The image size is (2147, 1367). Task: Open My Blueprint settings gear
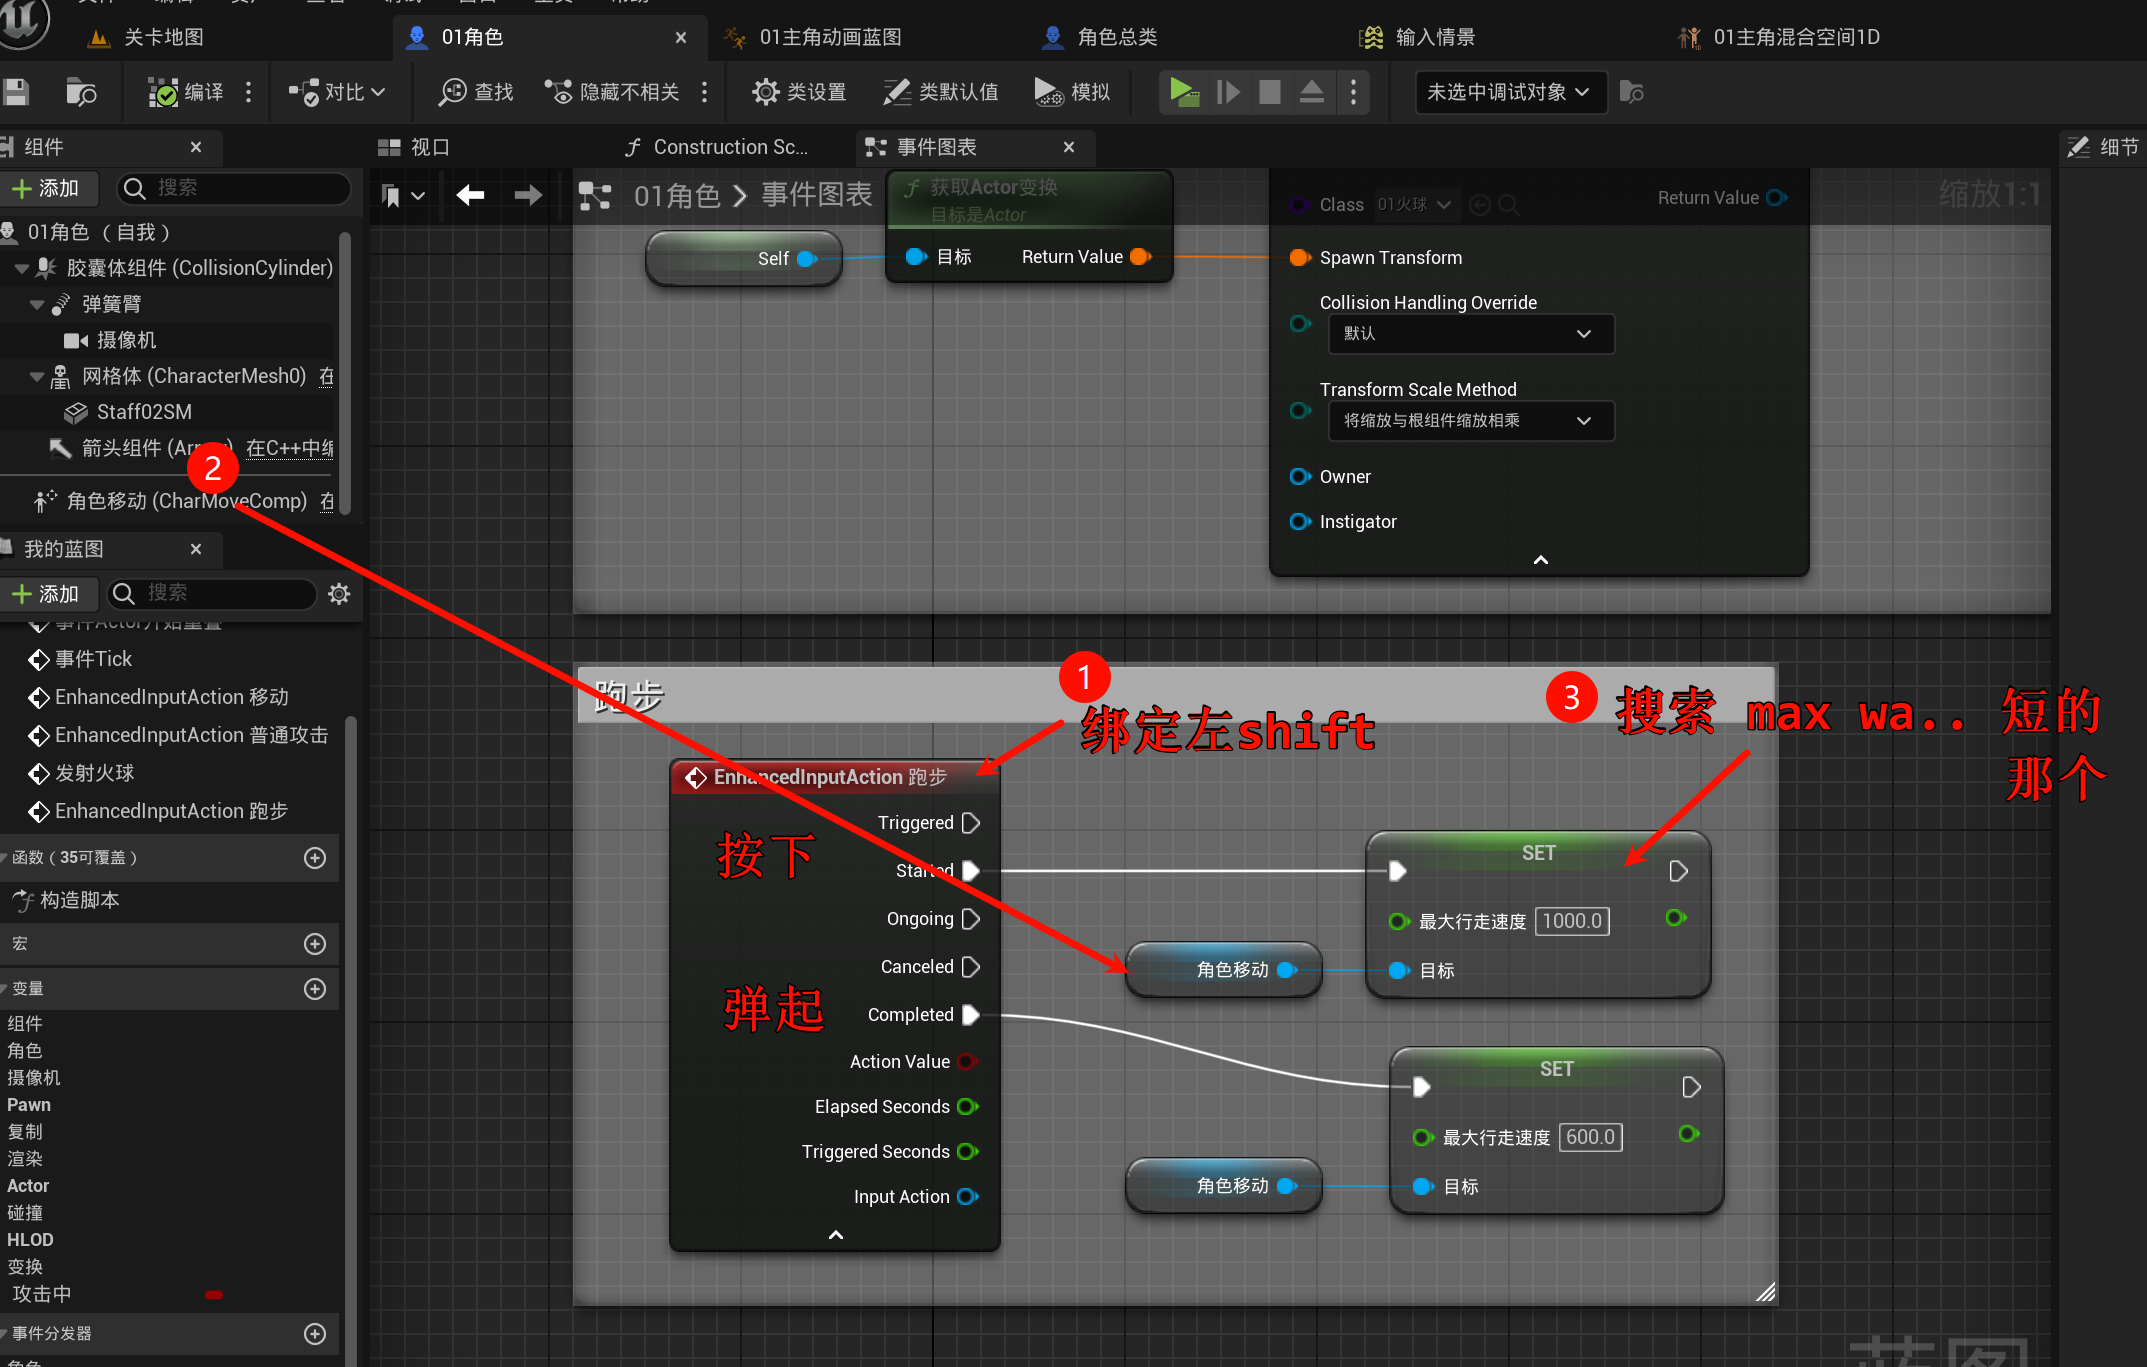click(x=339, y=594)
